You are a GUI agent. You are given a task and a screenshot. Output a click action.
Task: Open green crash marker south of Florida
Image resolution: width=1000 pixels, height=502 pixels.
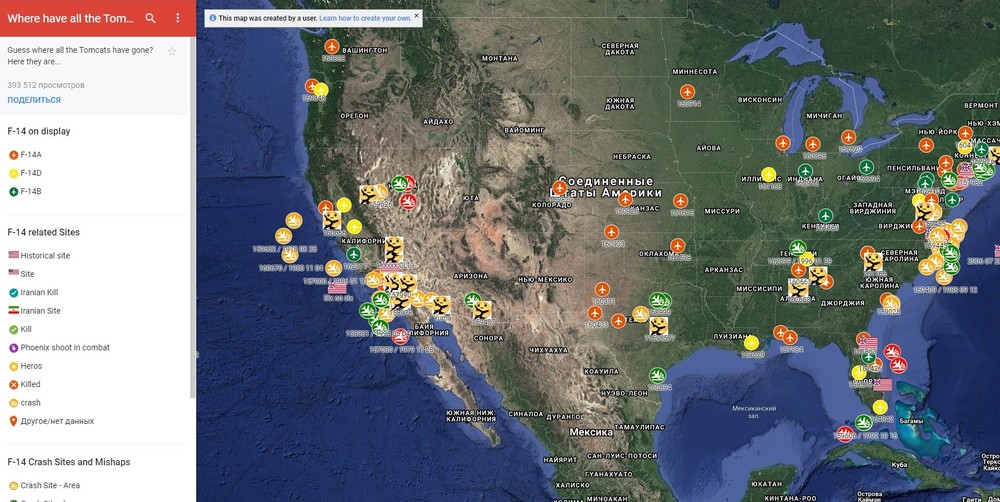(x=864, y=422)
